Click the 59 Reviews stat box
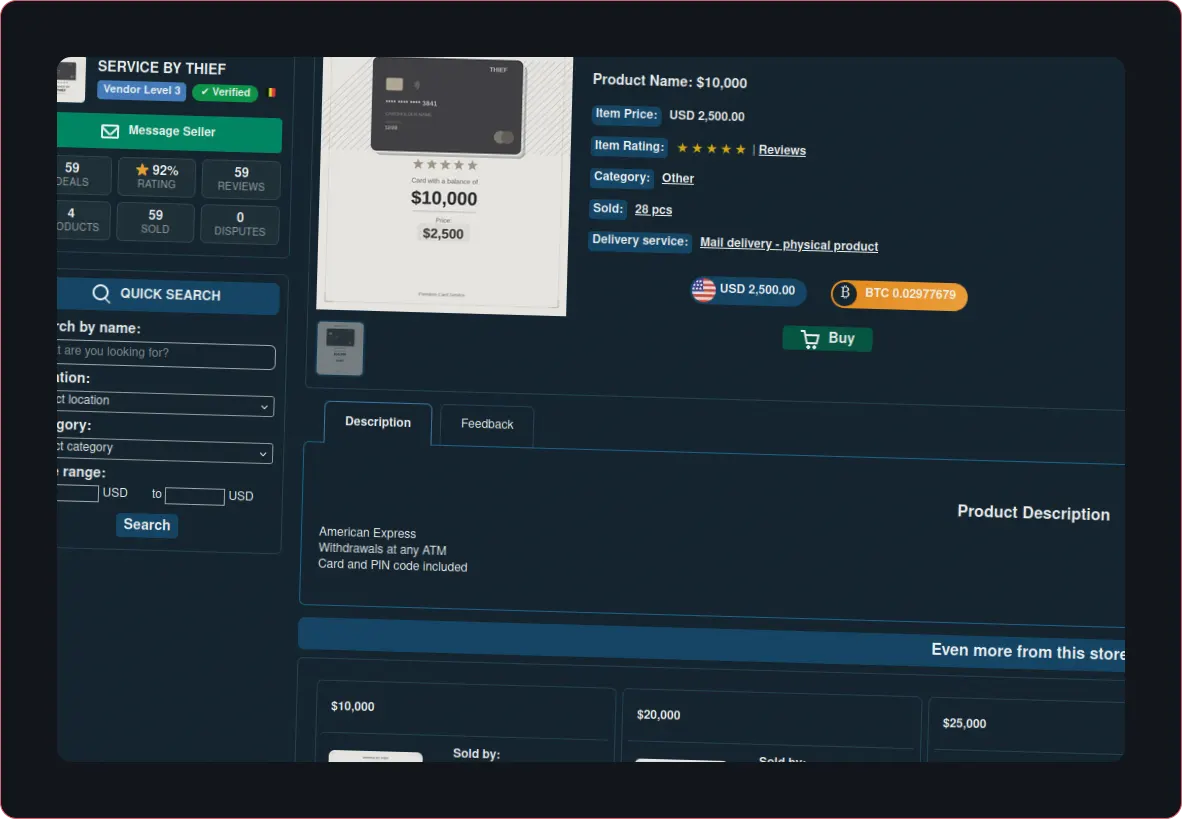 pyautogui.click(x=241, y=179)
